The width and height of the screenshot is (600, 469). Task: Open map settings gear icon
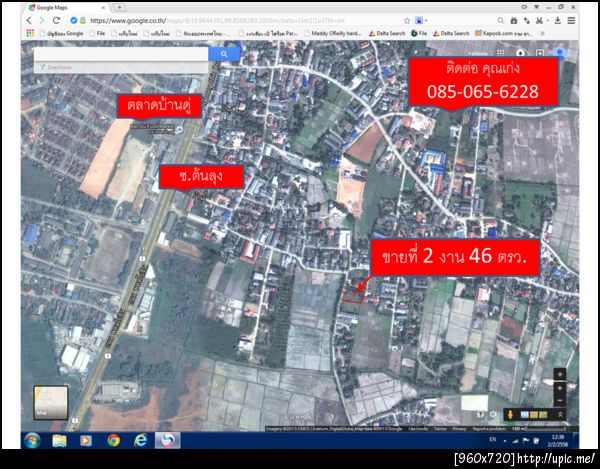[493, 414]
